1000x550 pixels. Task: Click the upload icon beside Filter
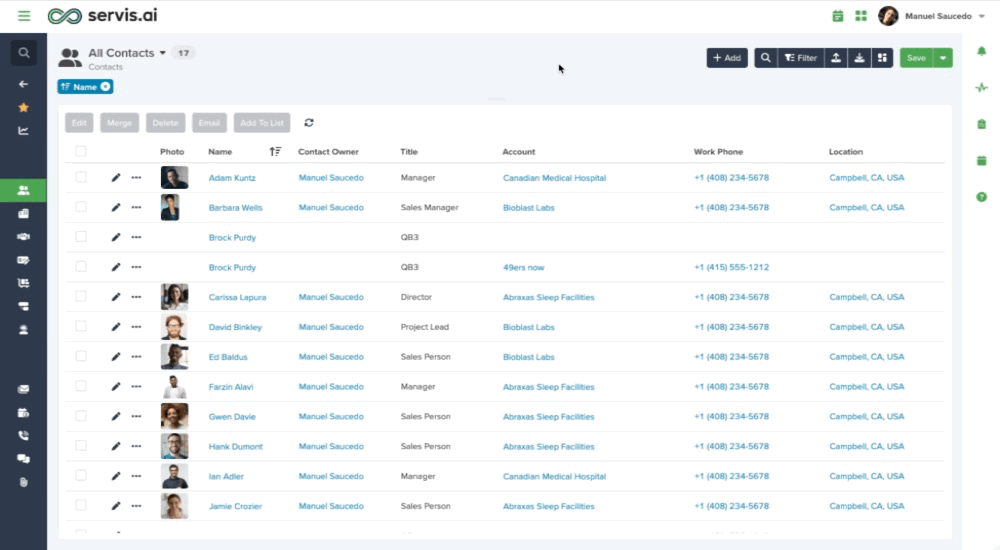(835, 58)
